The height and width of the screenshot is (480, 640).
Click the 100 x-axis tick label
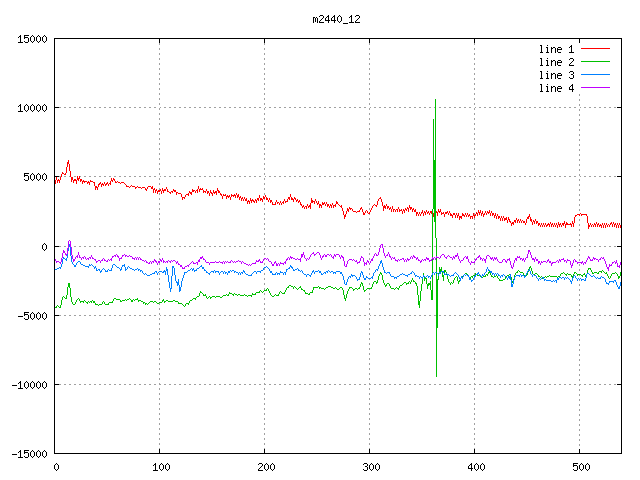click(x=160, y=467)
